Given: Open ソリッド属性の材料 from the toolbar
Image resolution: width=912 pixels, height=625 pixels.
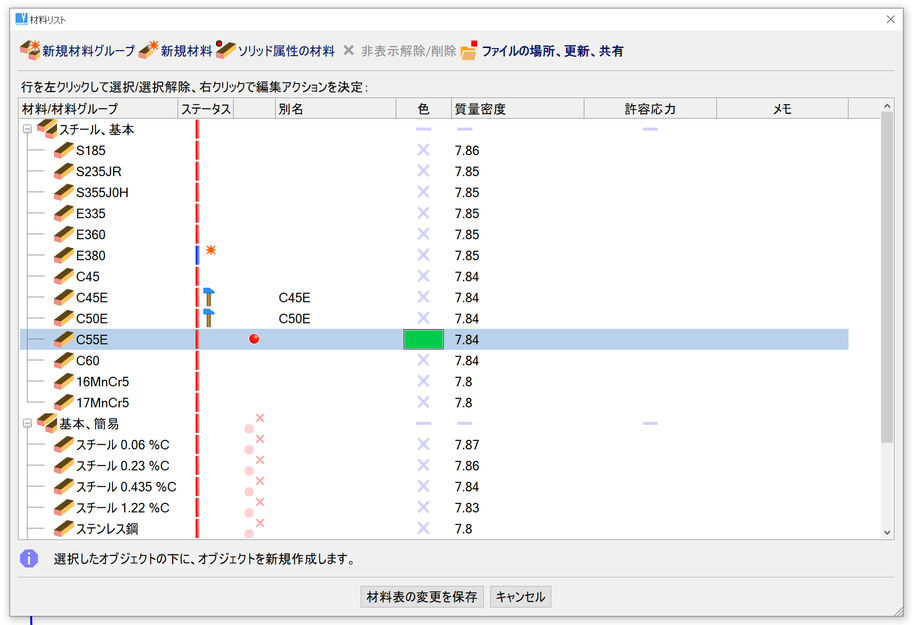Looking at the screenshot, I should click(x=225, y=50).
